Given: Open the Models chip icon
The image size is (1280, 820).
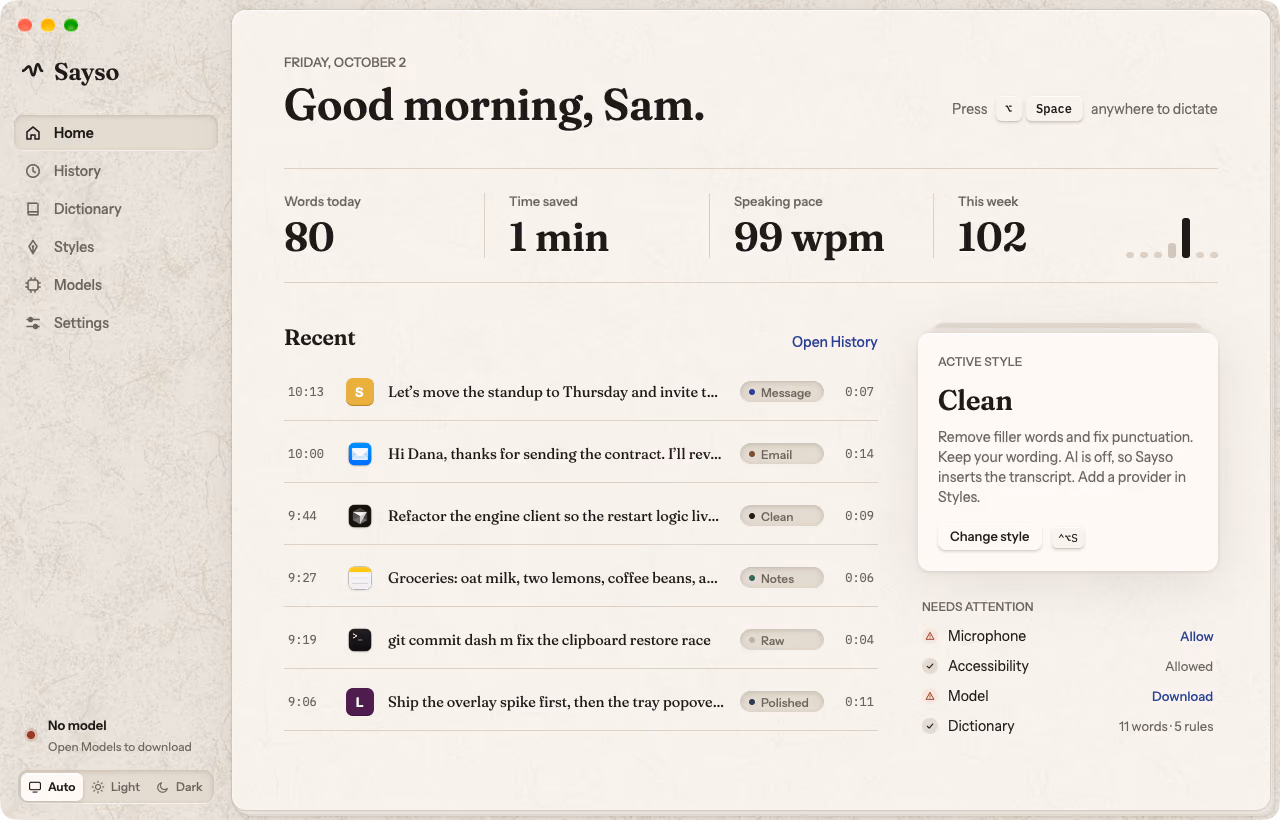Looking at the screenshot, I should click(x=33, y=285).
